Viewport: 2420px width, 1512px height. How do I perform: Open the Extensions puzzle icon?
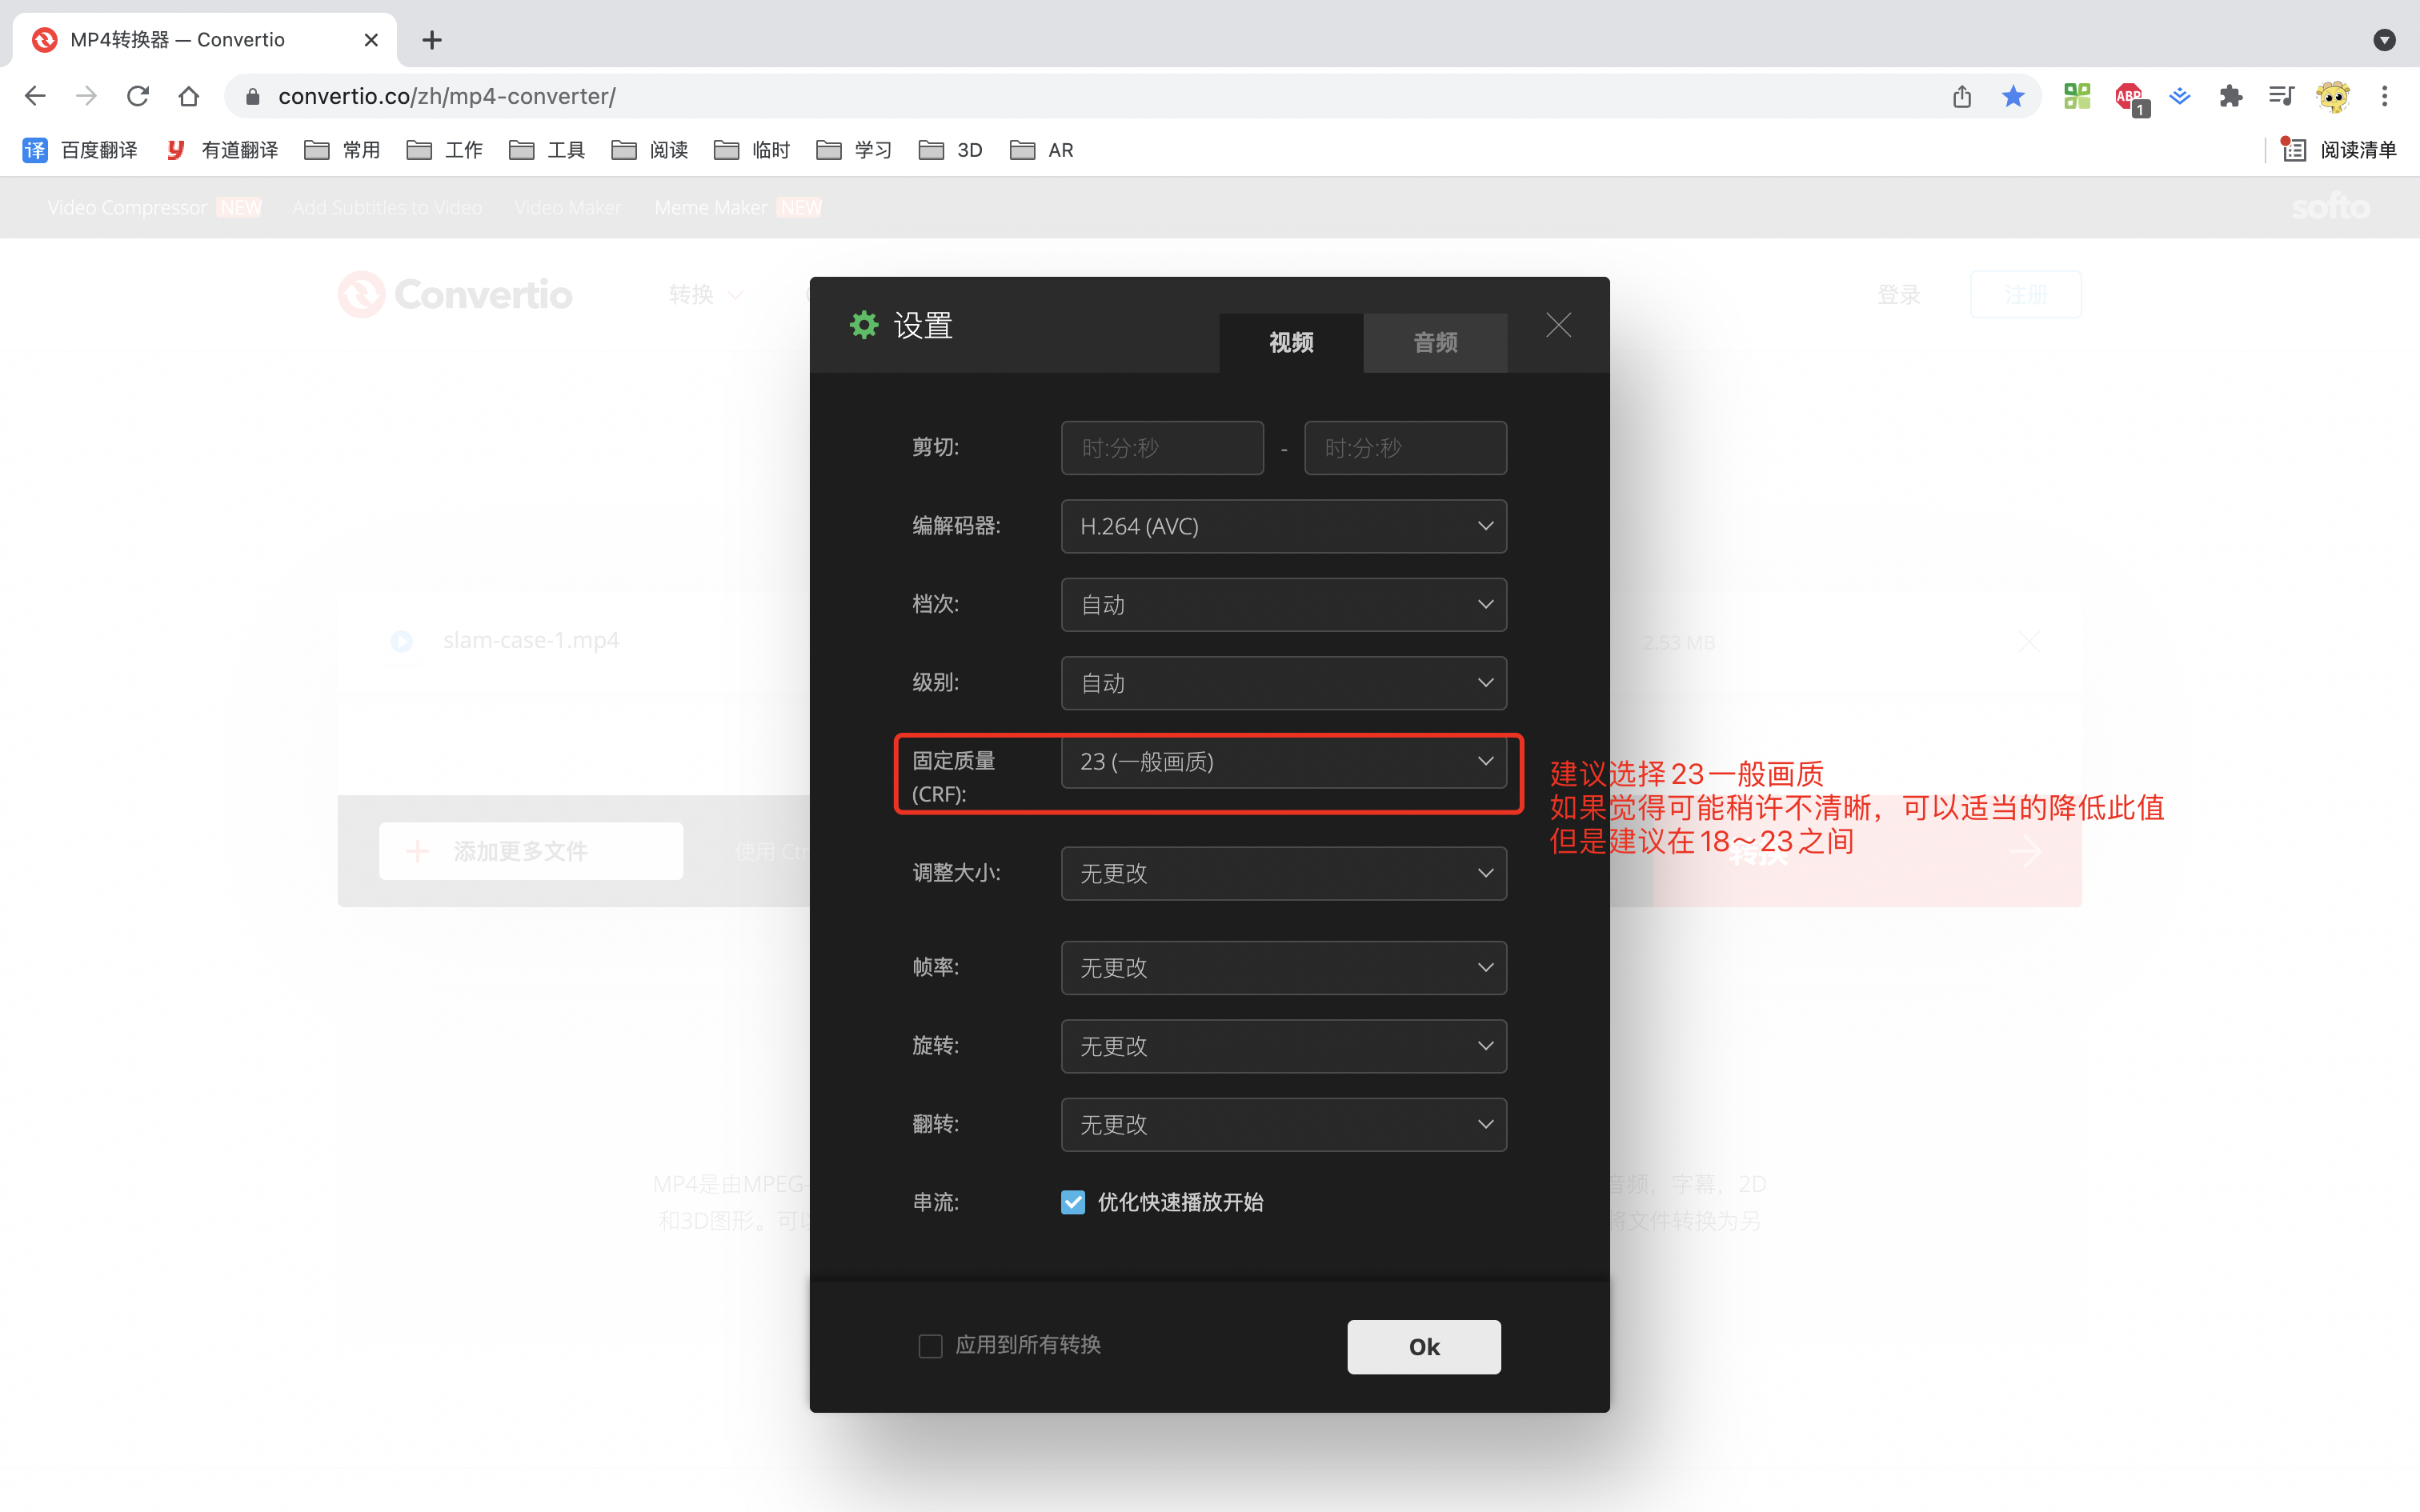[2230, 96]
